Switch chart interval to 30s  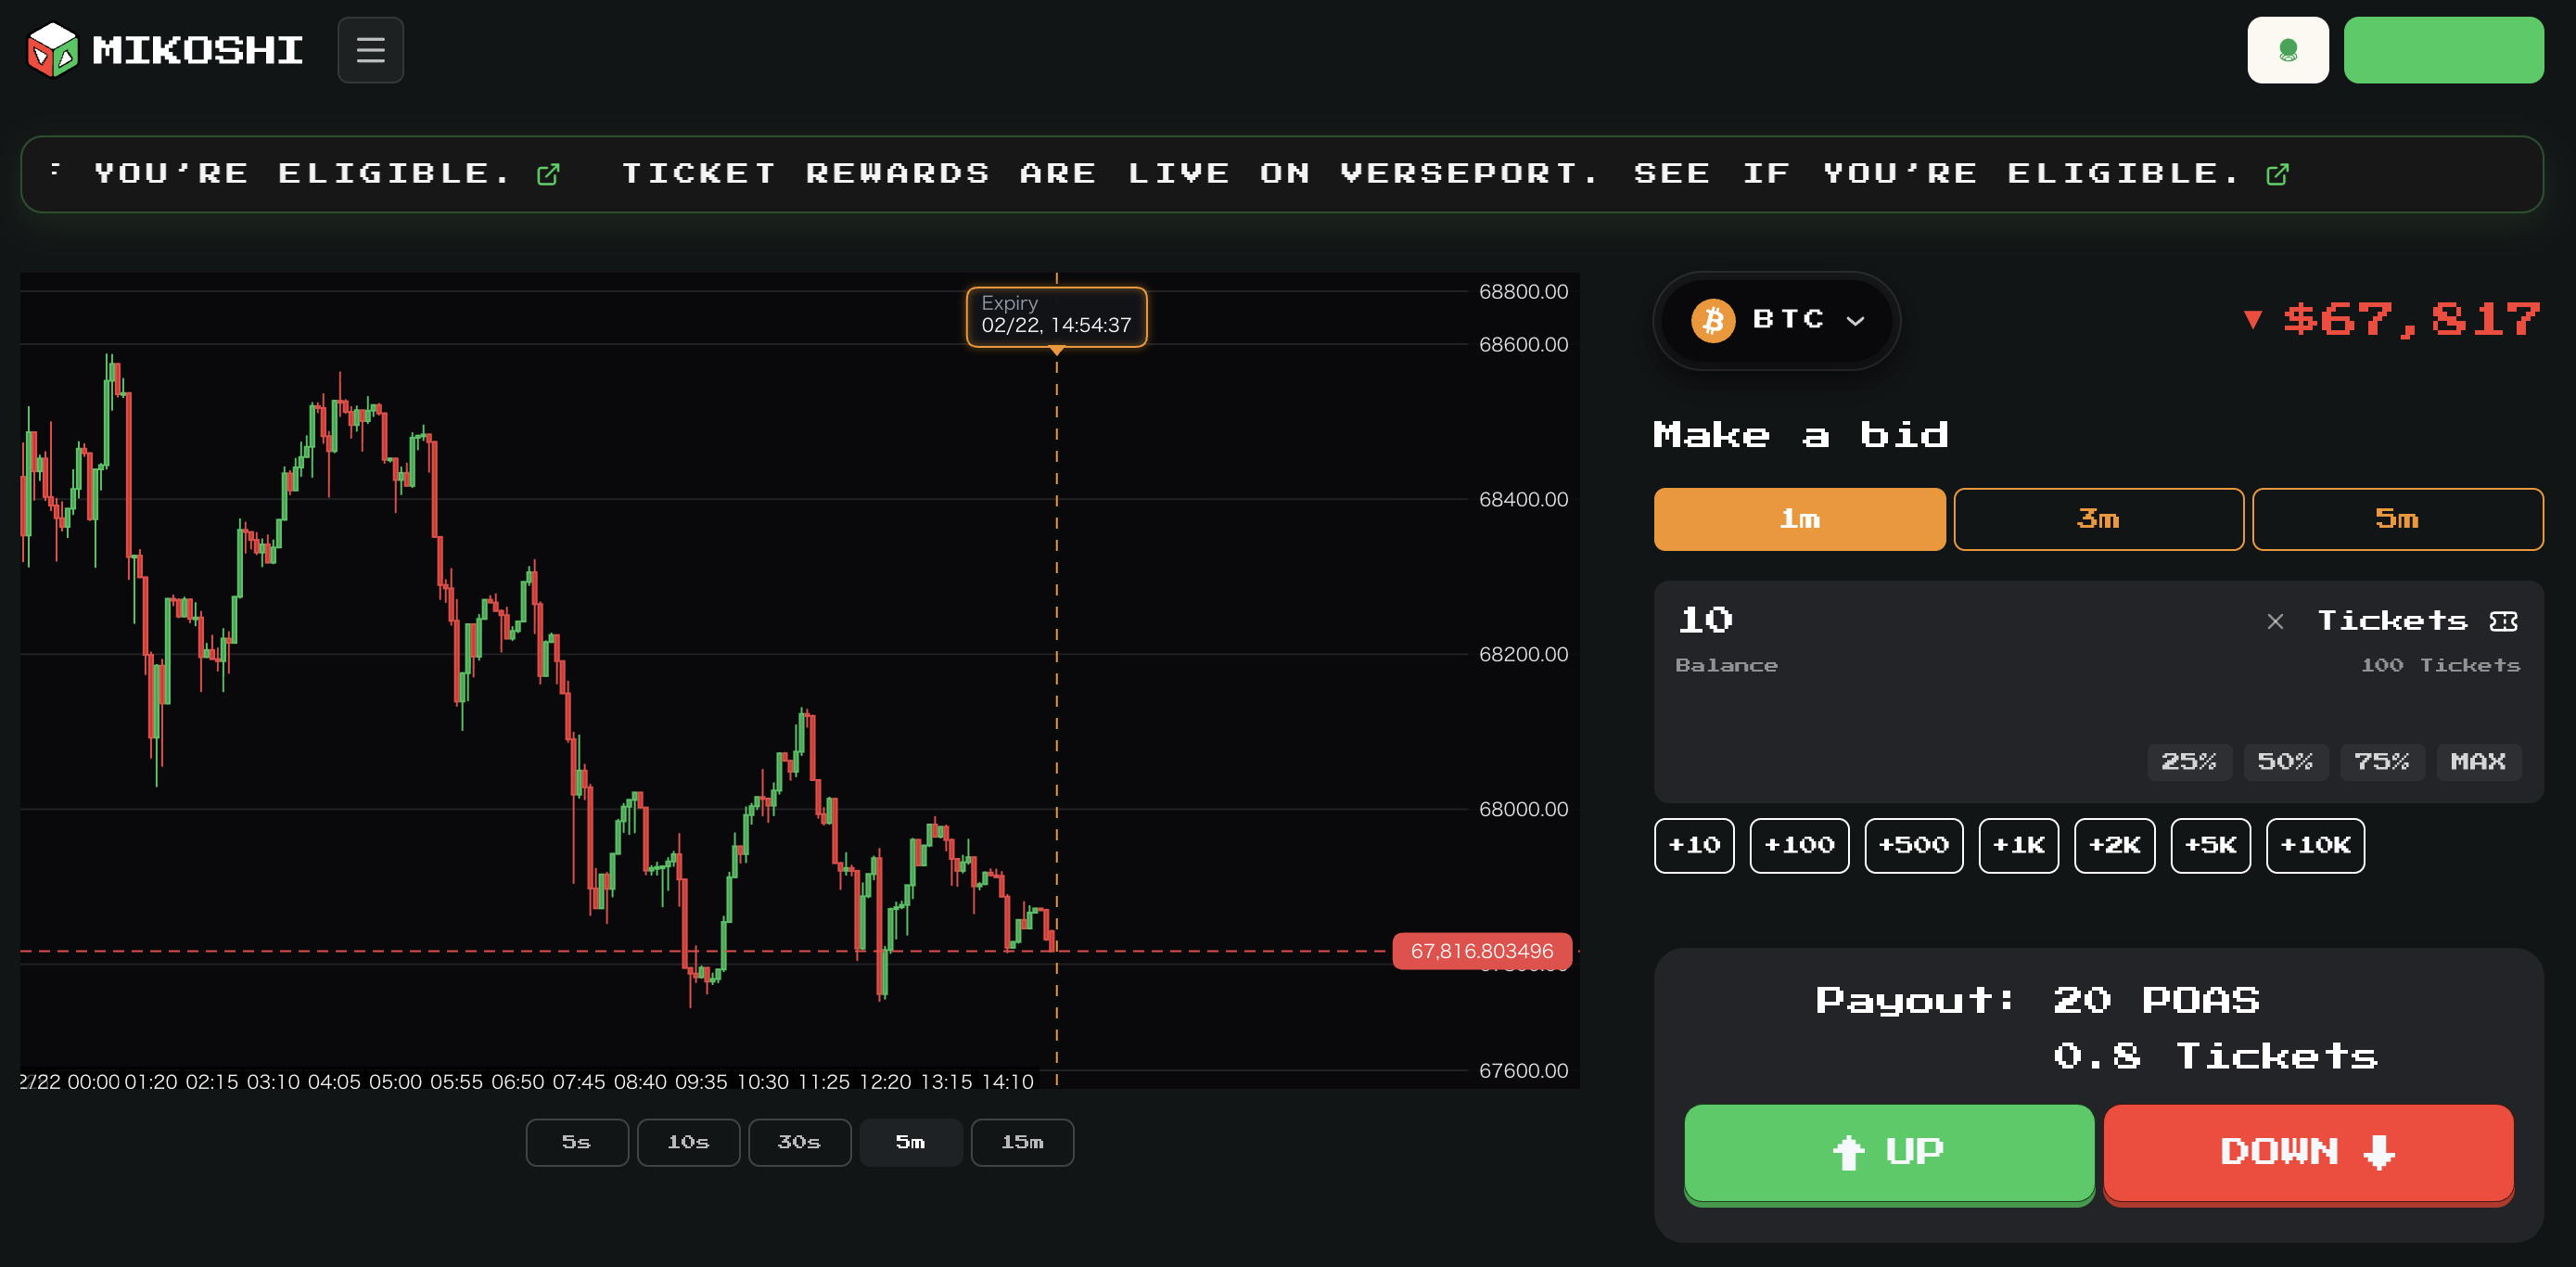[799, 1142]
